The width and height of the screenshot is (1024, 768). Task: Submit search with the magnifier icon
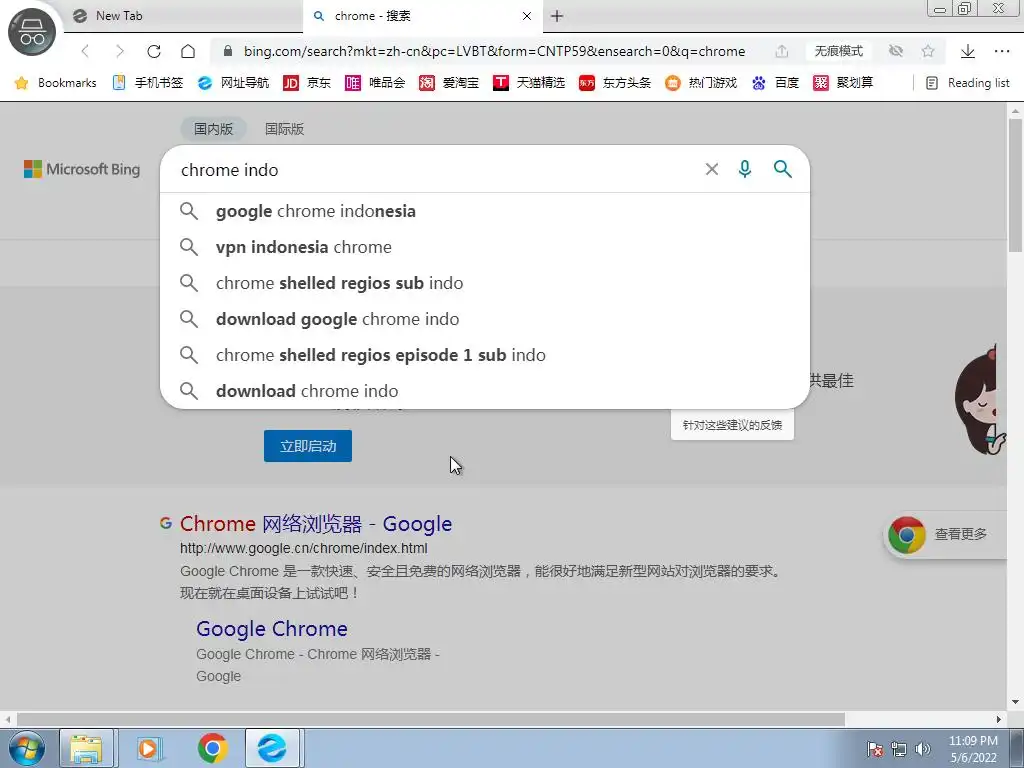point(782,169)
